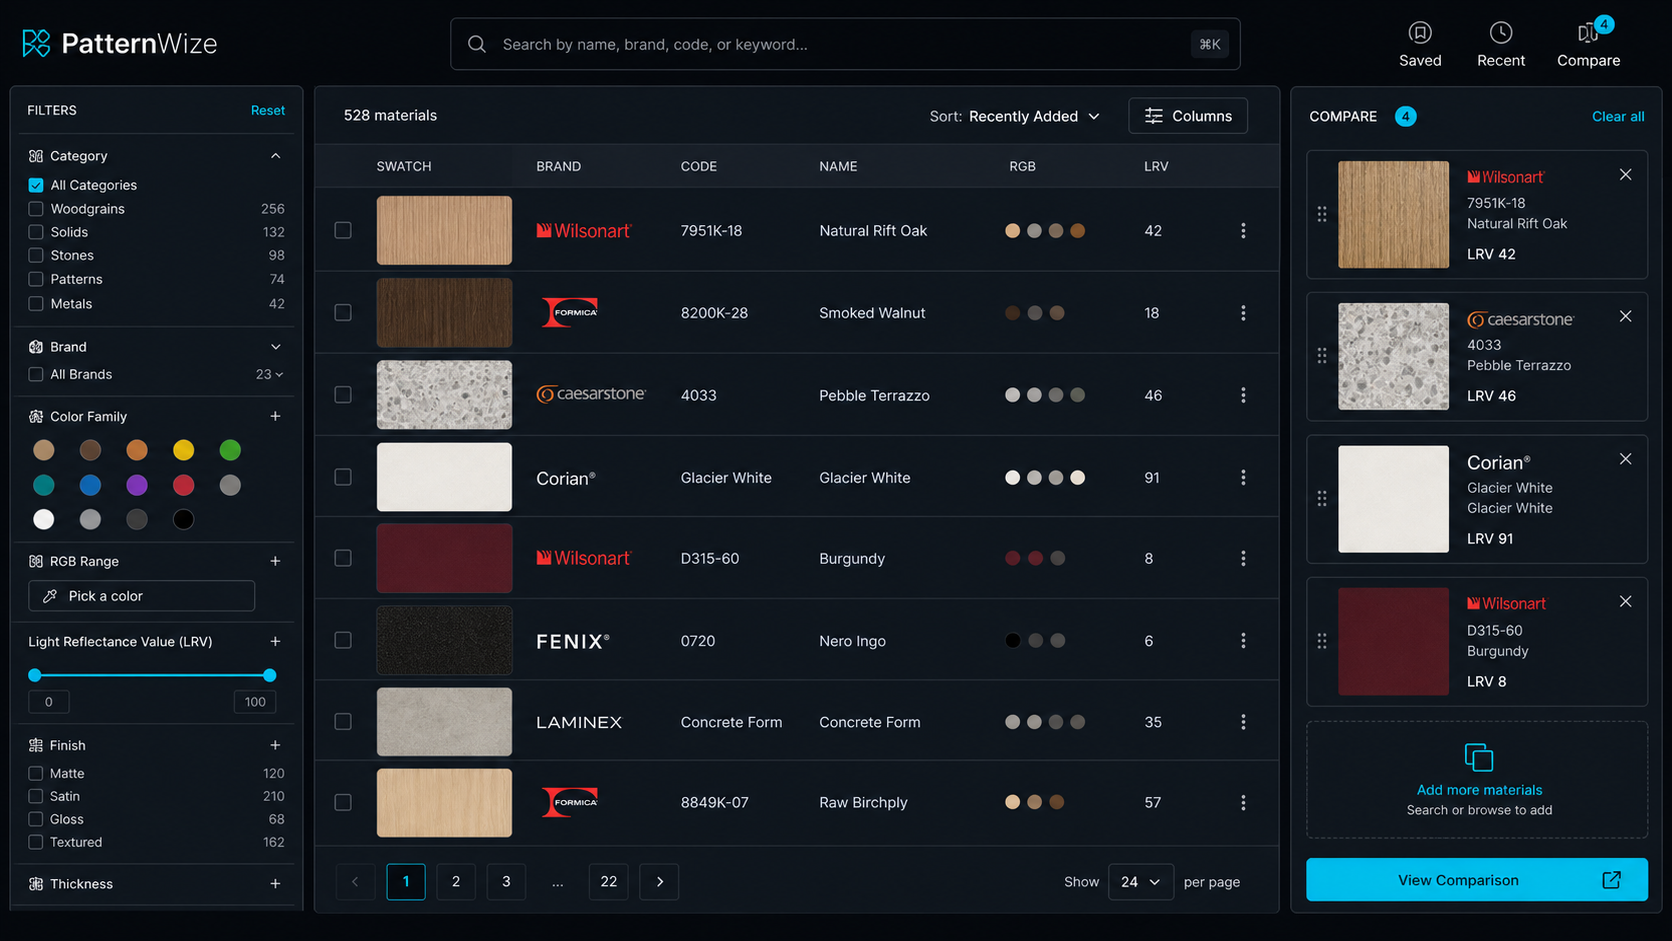The width and height of the screenshot is (1672, 941).
Task: Go to next page arrow
Action: 659,882
